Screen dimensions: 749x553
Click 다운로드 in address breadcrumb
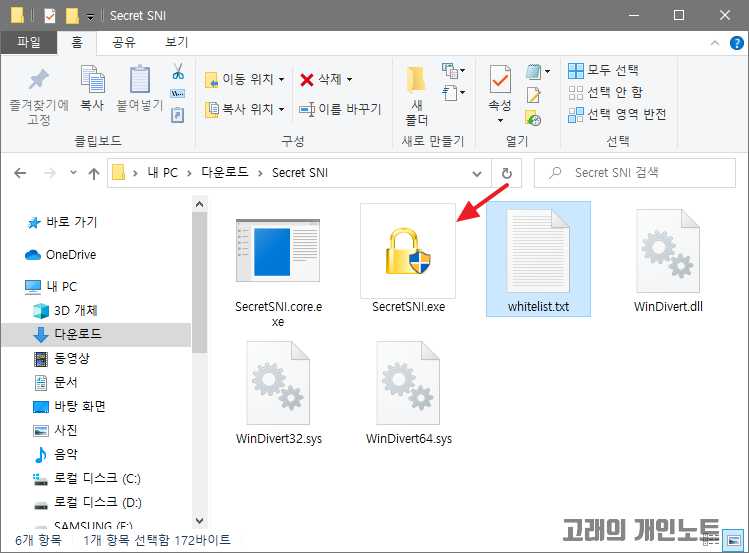pyautogui.click(x=225, y=172)
